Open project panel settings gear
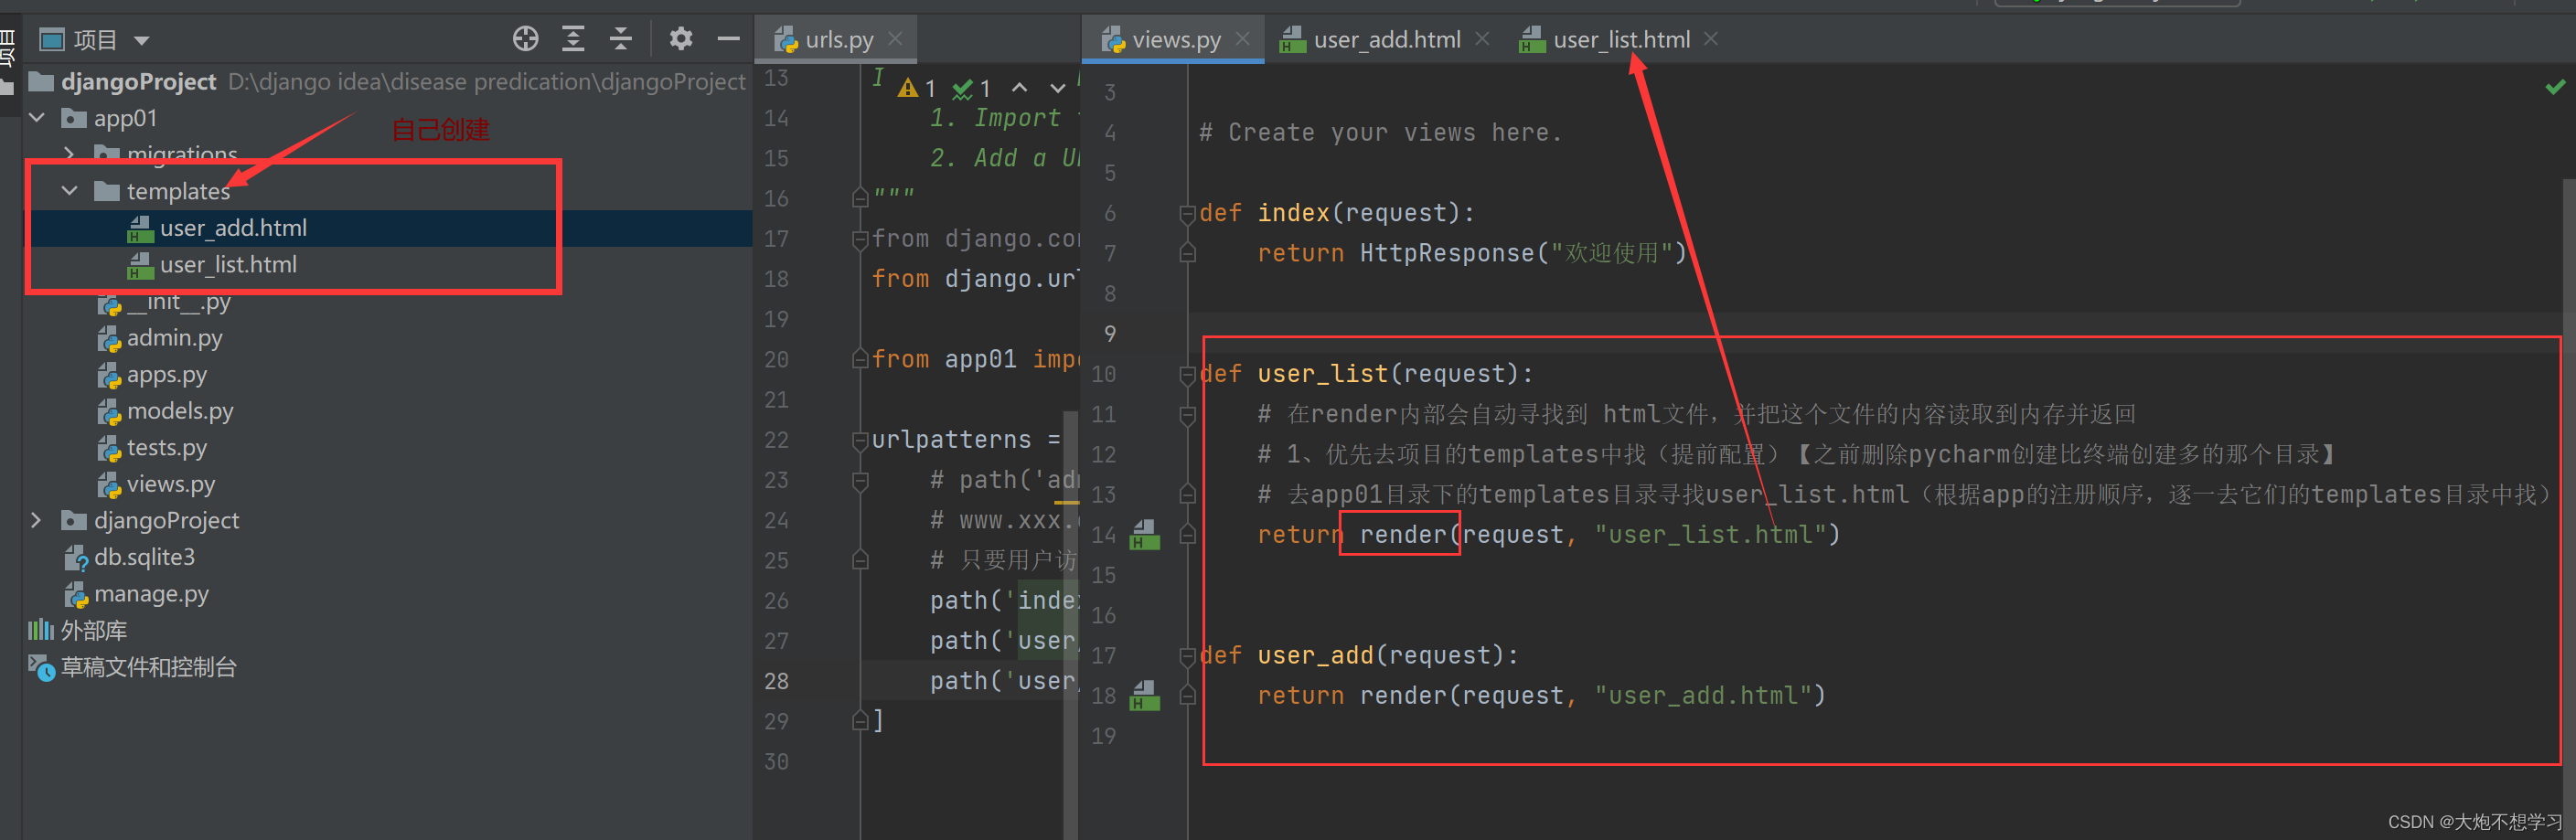Screen dimensions: 2576x840 coord(681,39)
